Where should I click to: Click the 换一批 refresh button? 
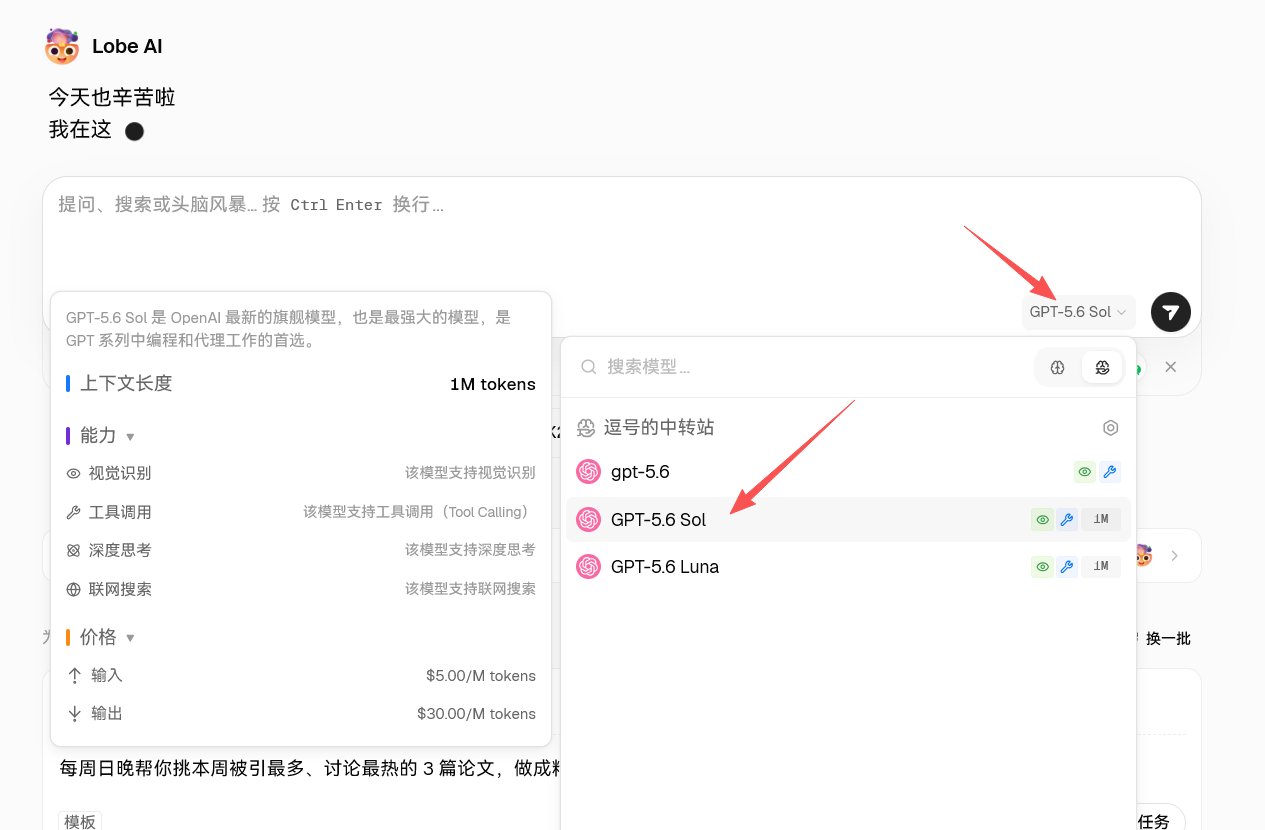point(1167,638)
